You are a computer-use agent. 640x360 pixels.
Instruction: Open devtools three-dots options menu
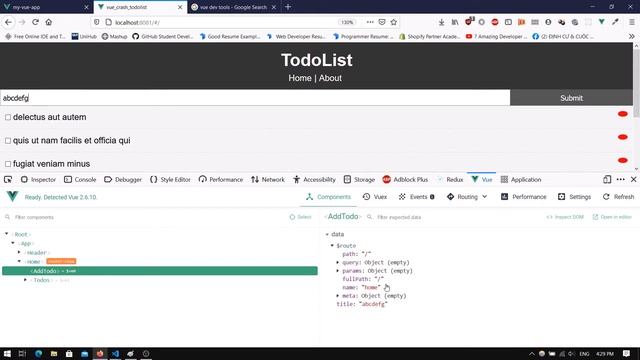[620, 180]
